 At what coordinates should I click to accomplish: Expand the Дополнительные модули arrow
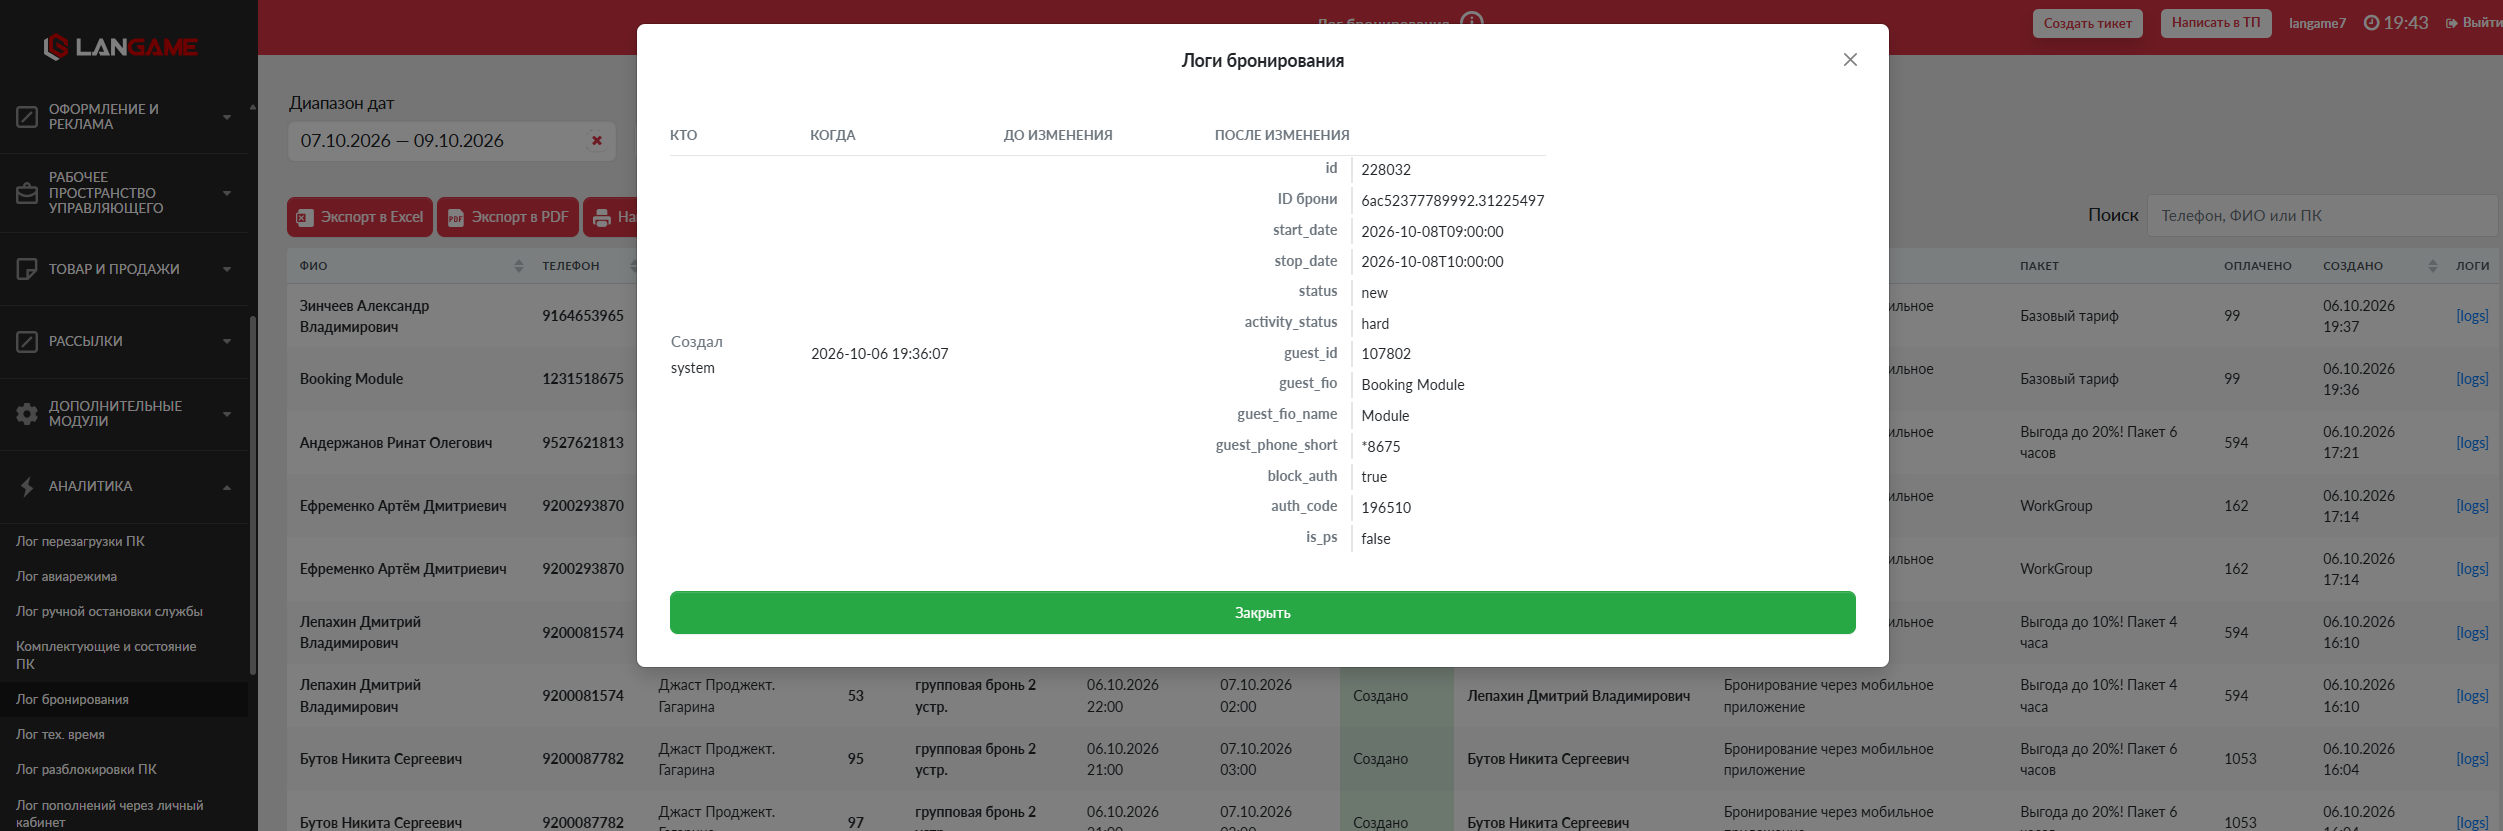(x=227, y=414)
